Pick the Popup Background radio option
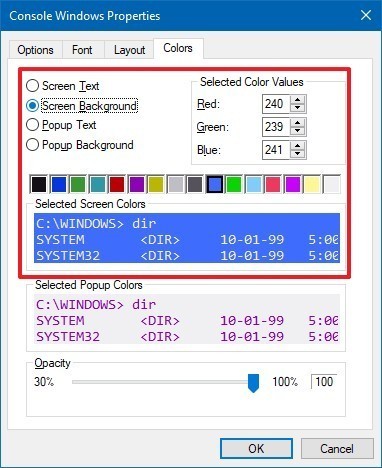The image size is (382, 468). (x=80, y=145)
